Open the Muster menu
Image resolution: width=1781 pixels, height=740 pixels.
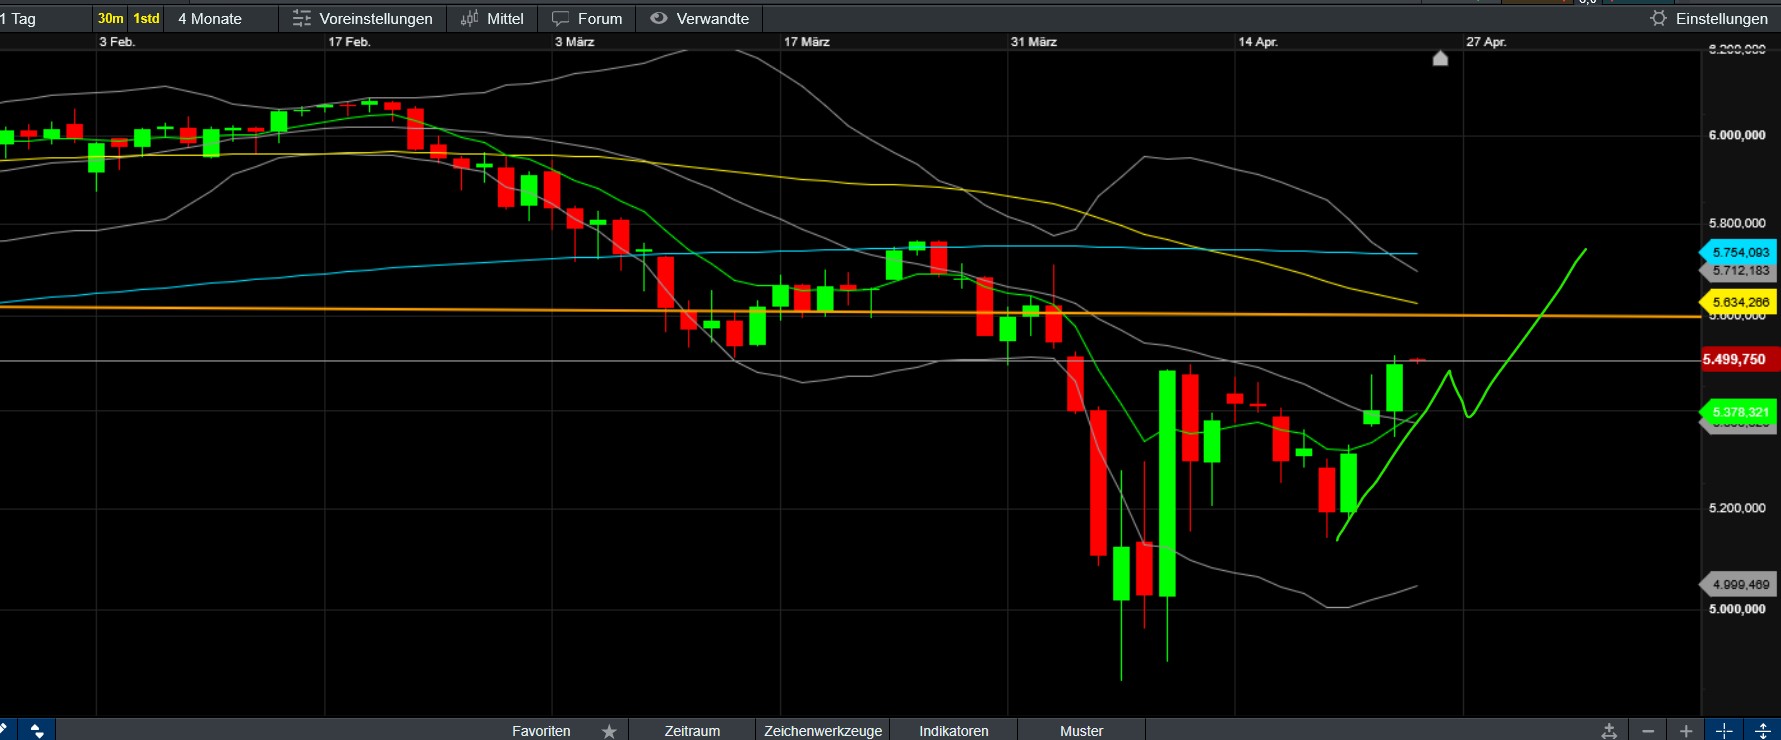[x=1082, y=731]
